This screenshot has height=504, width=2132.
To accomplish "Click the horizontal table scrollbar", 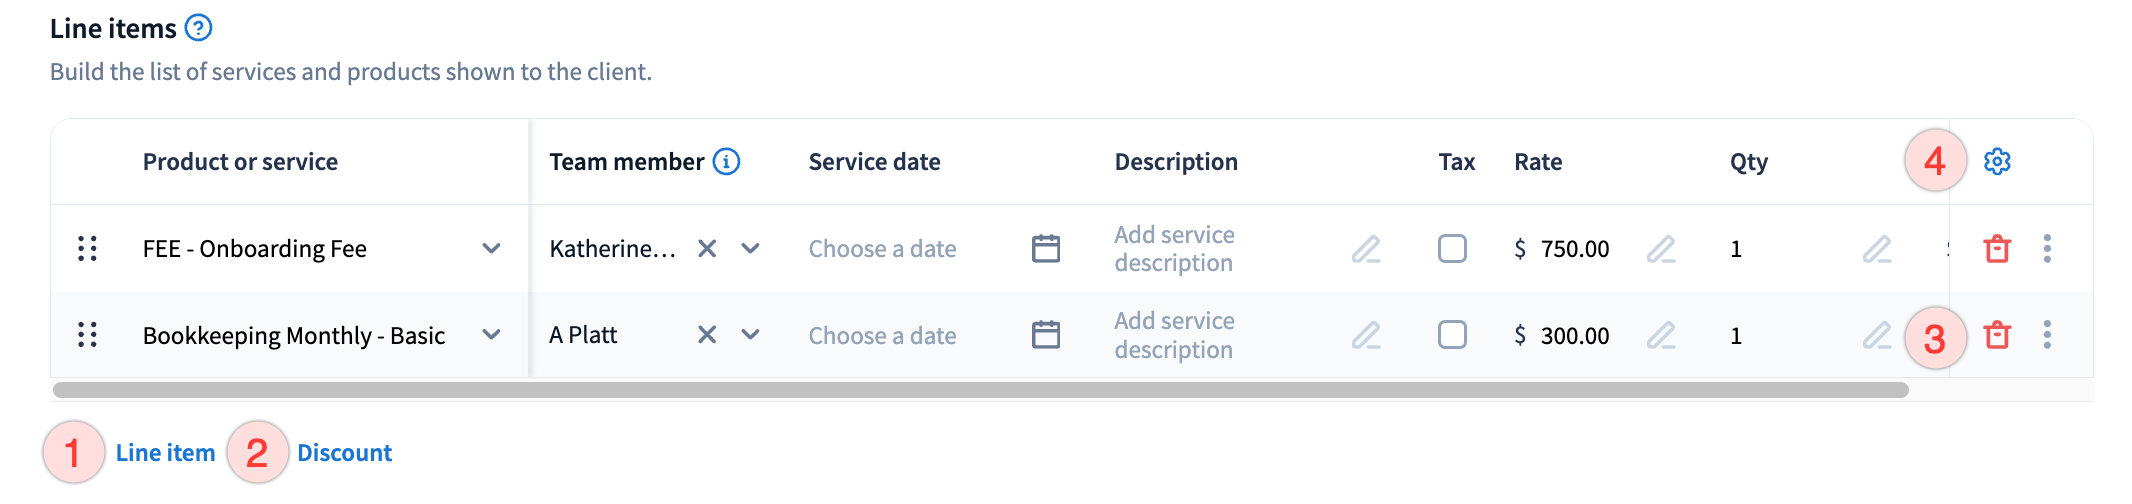I will 980,390.
